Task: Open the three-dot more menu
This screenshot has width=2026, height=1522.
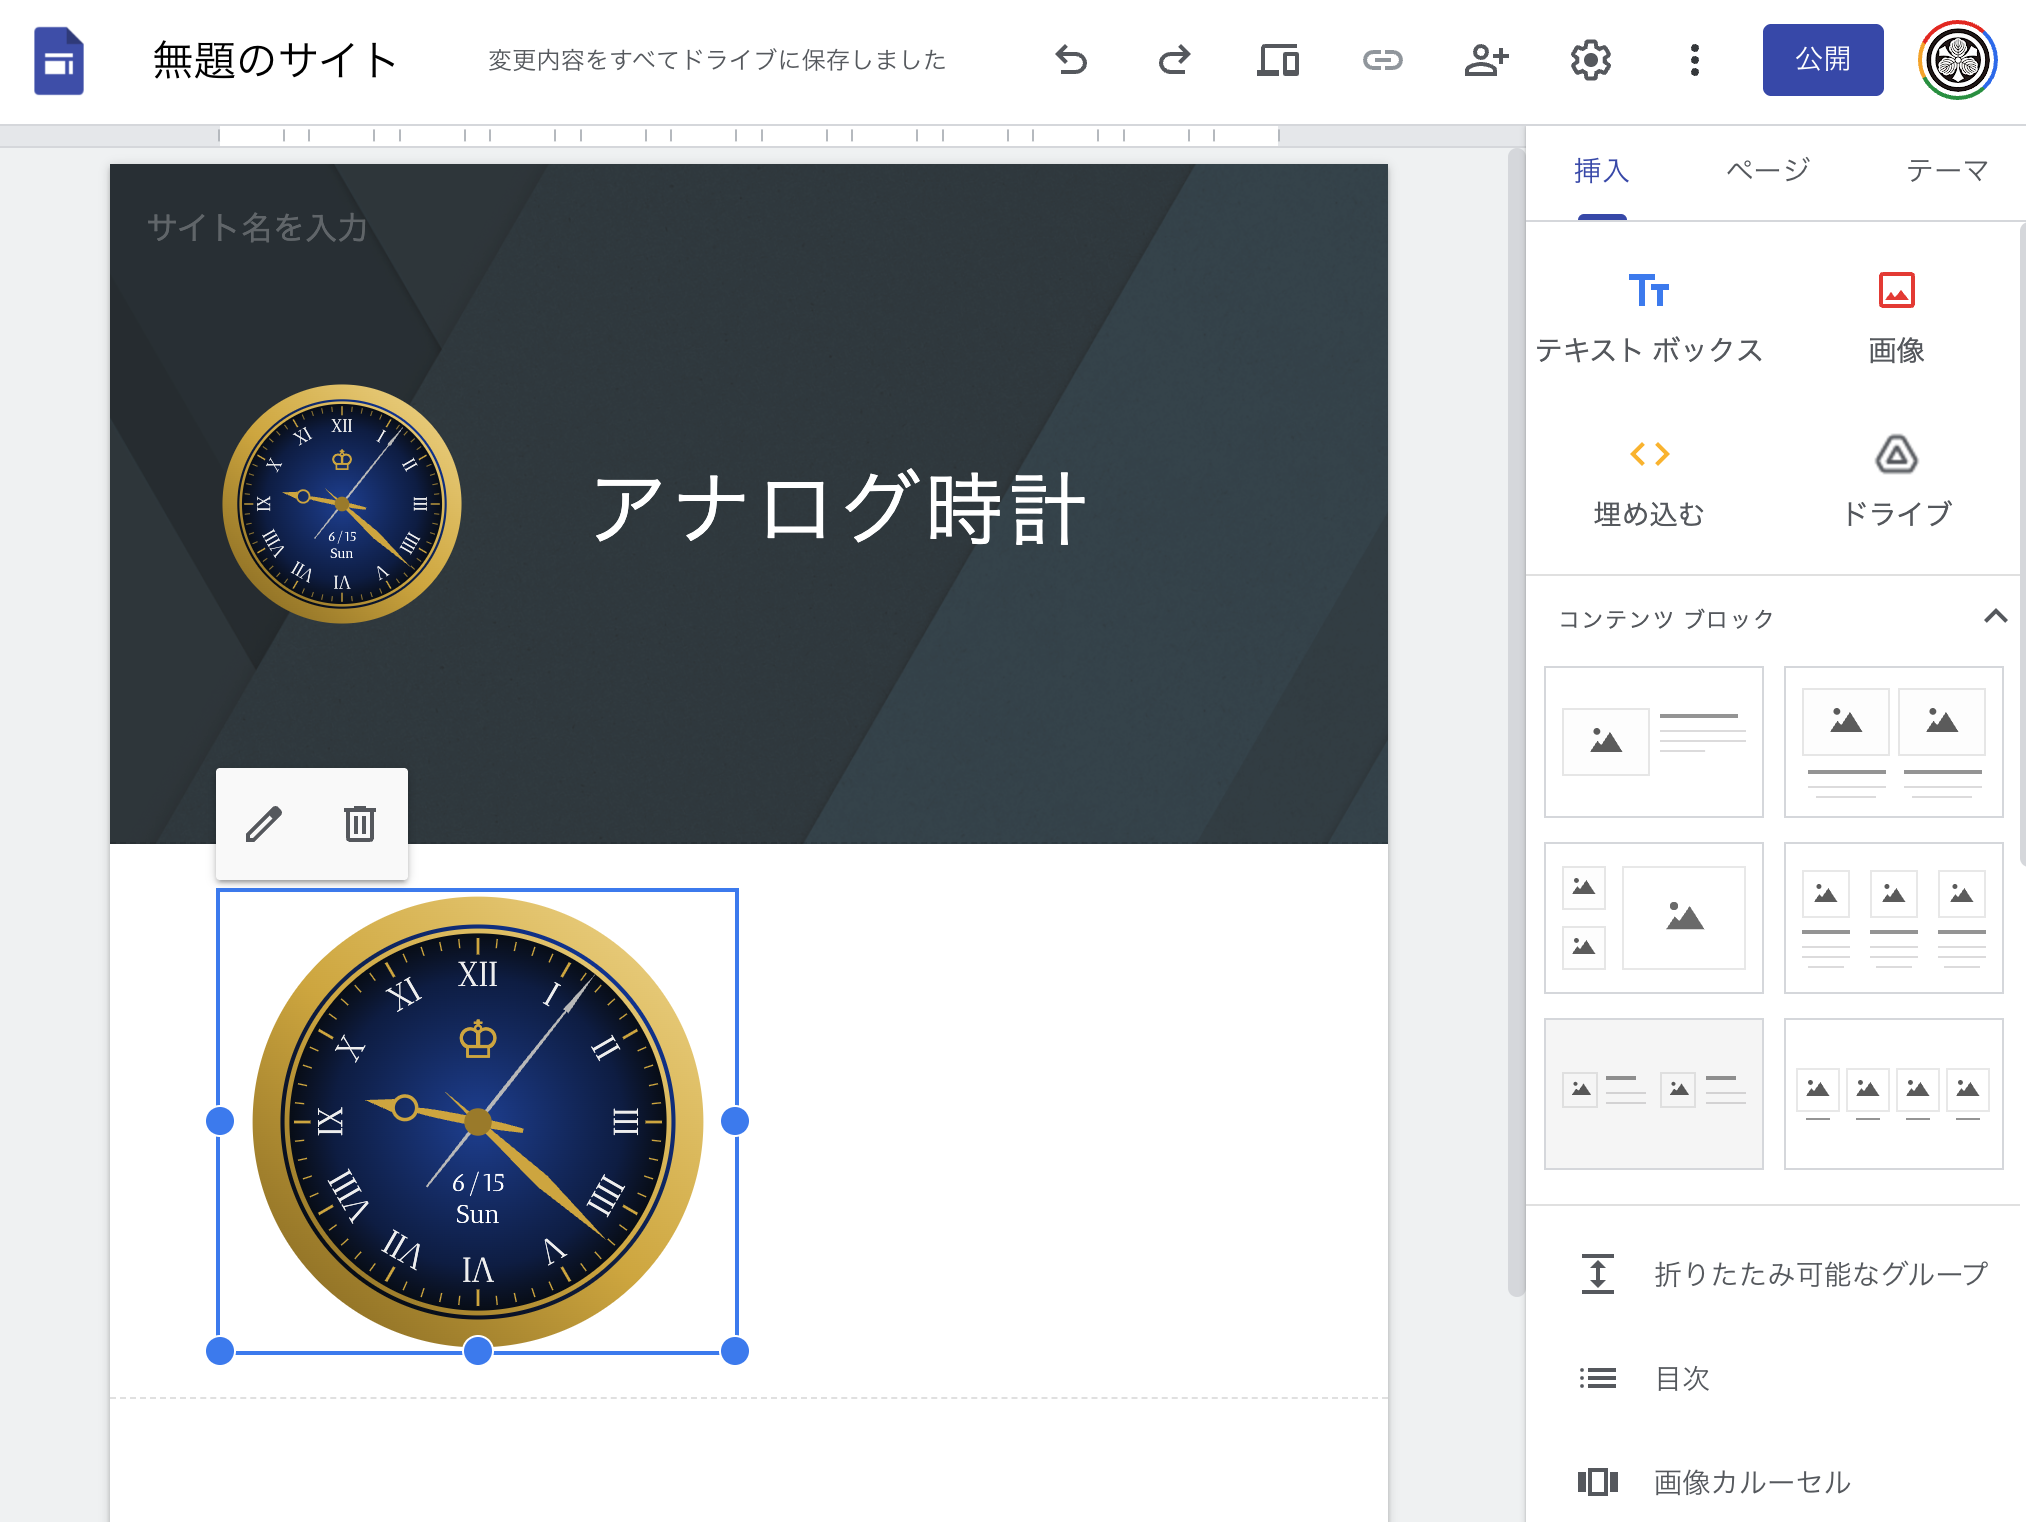Action: pyautogui.click(x=1694, y=60)
